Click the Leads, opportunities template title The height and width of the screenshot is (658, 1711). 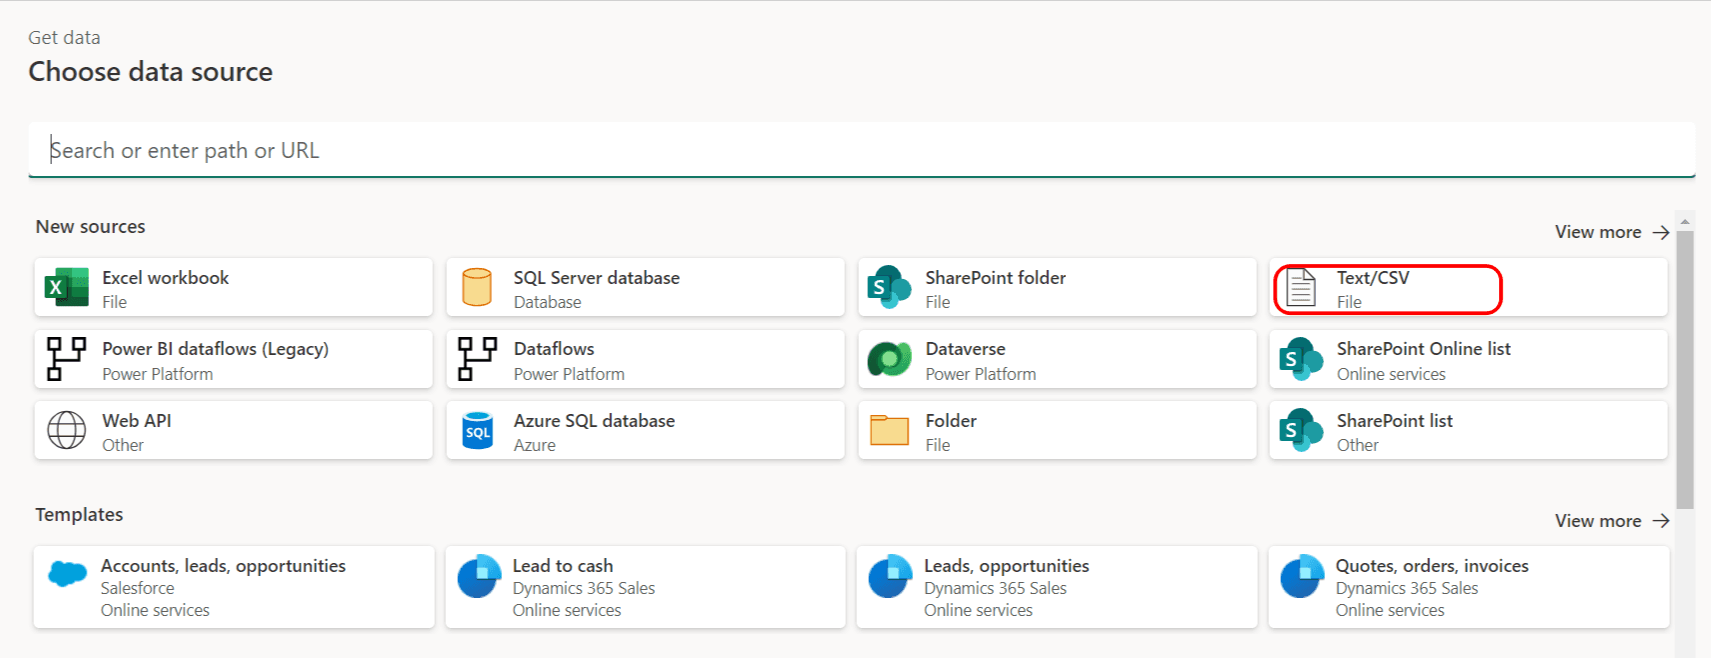coord(1006,566)
